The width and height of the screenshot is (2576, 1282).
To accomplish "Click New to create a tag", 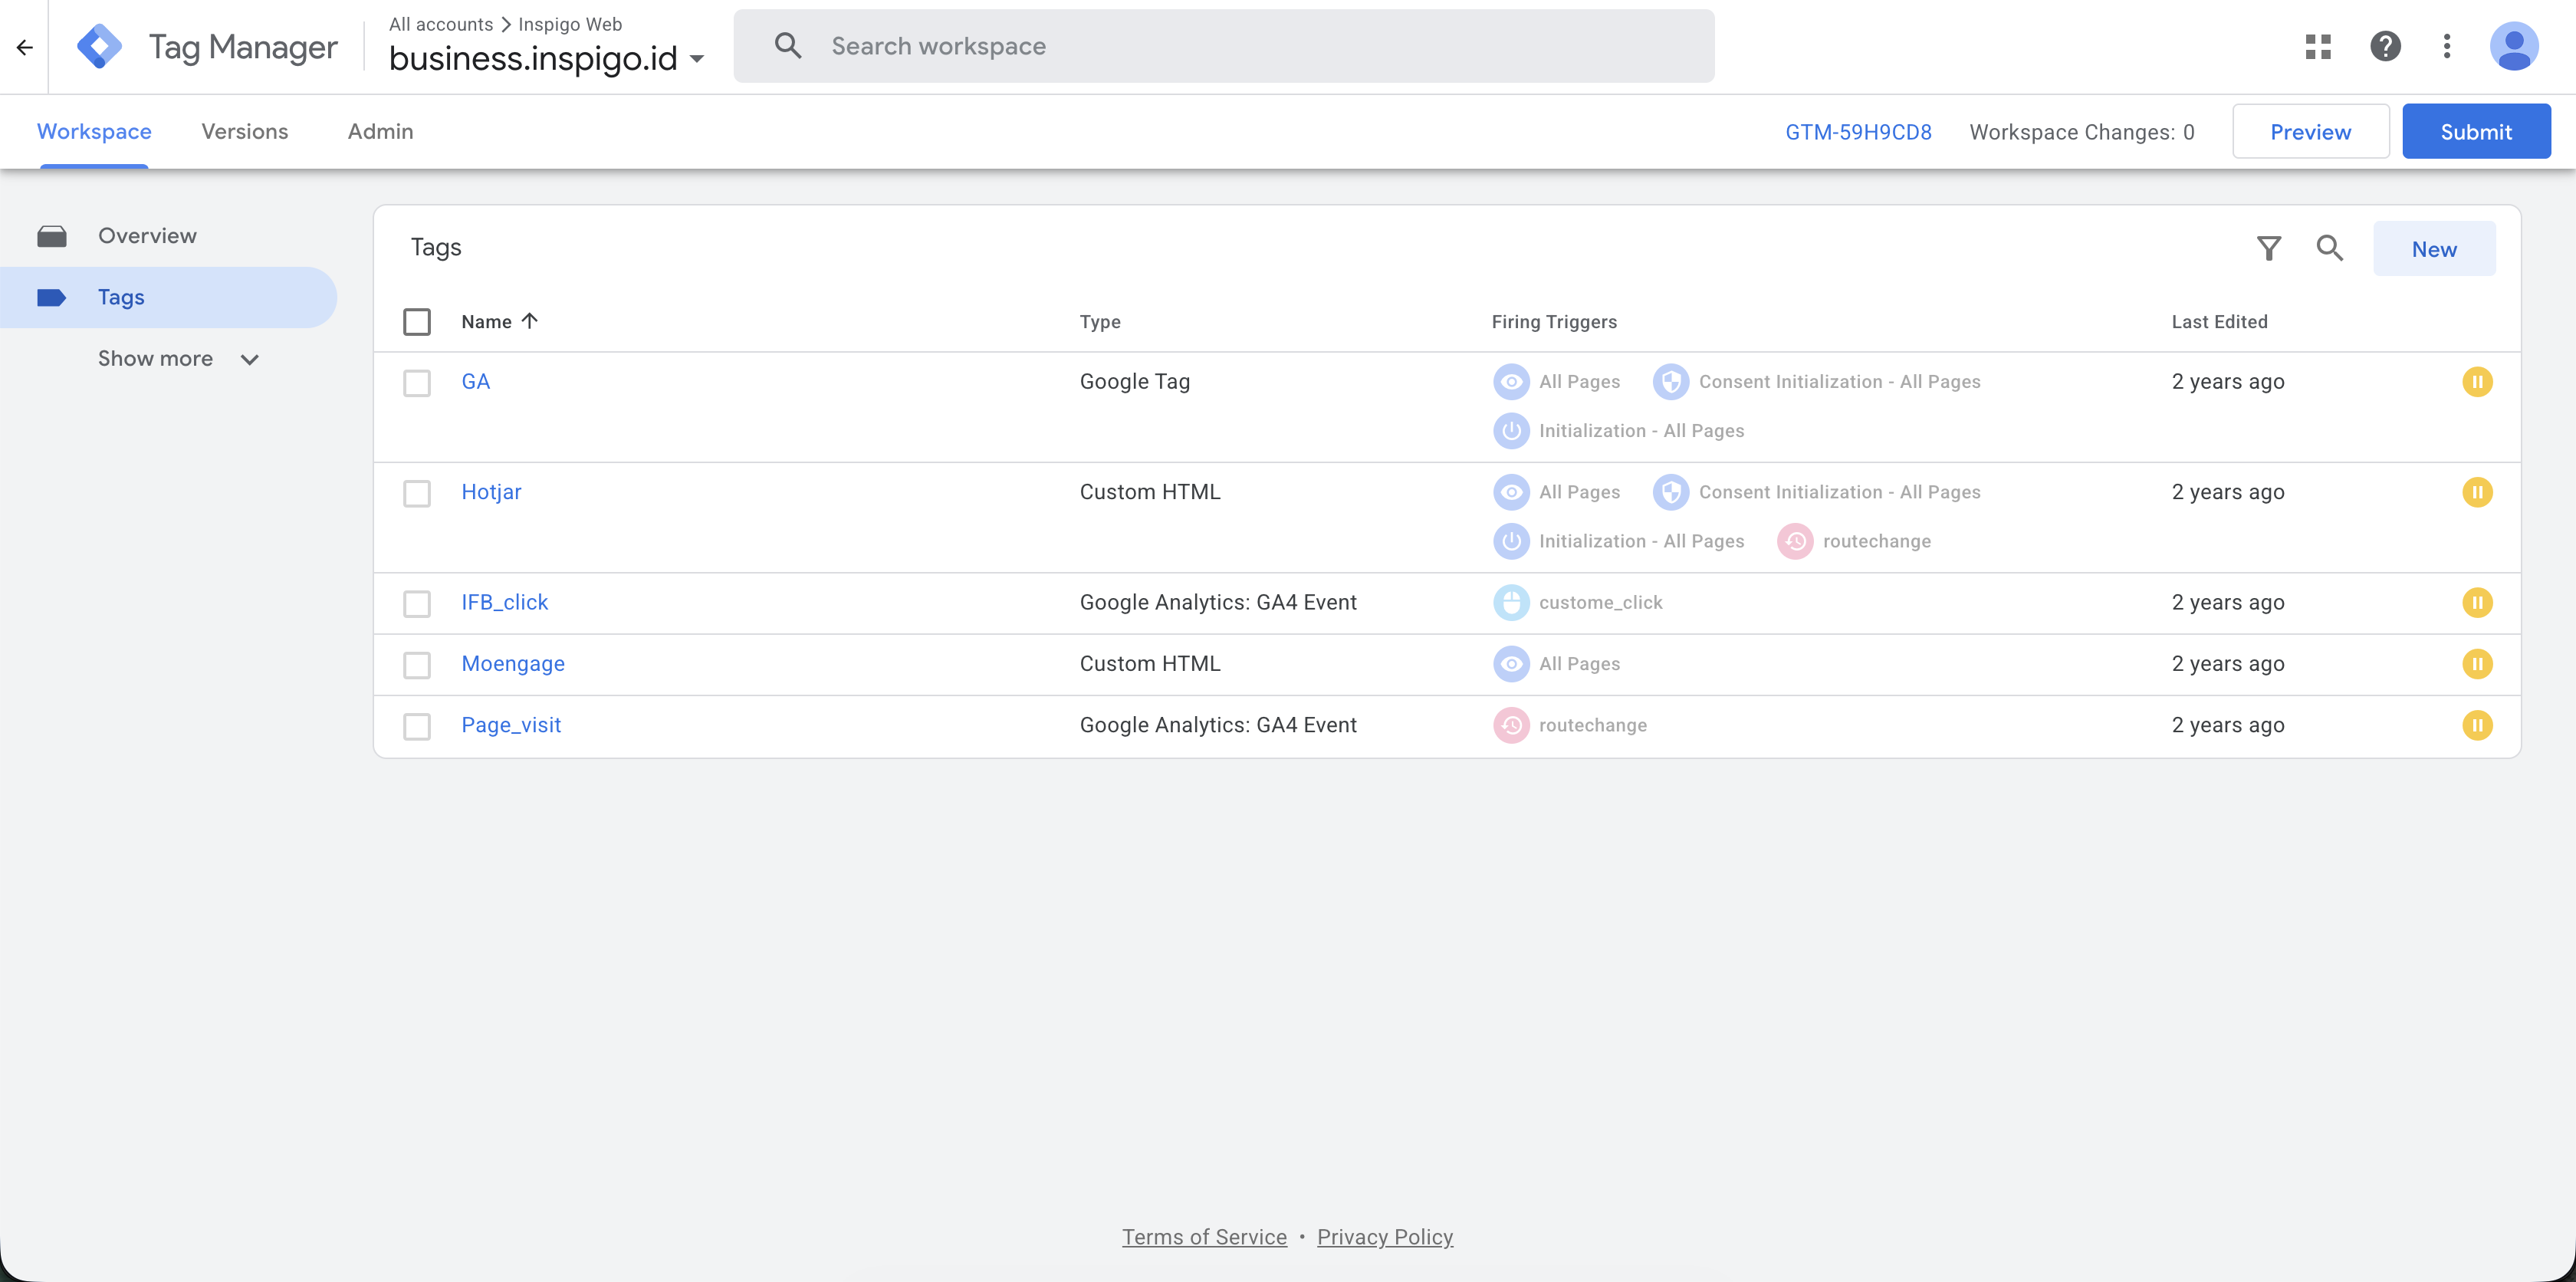I will coord(2434,249).
